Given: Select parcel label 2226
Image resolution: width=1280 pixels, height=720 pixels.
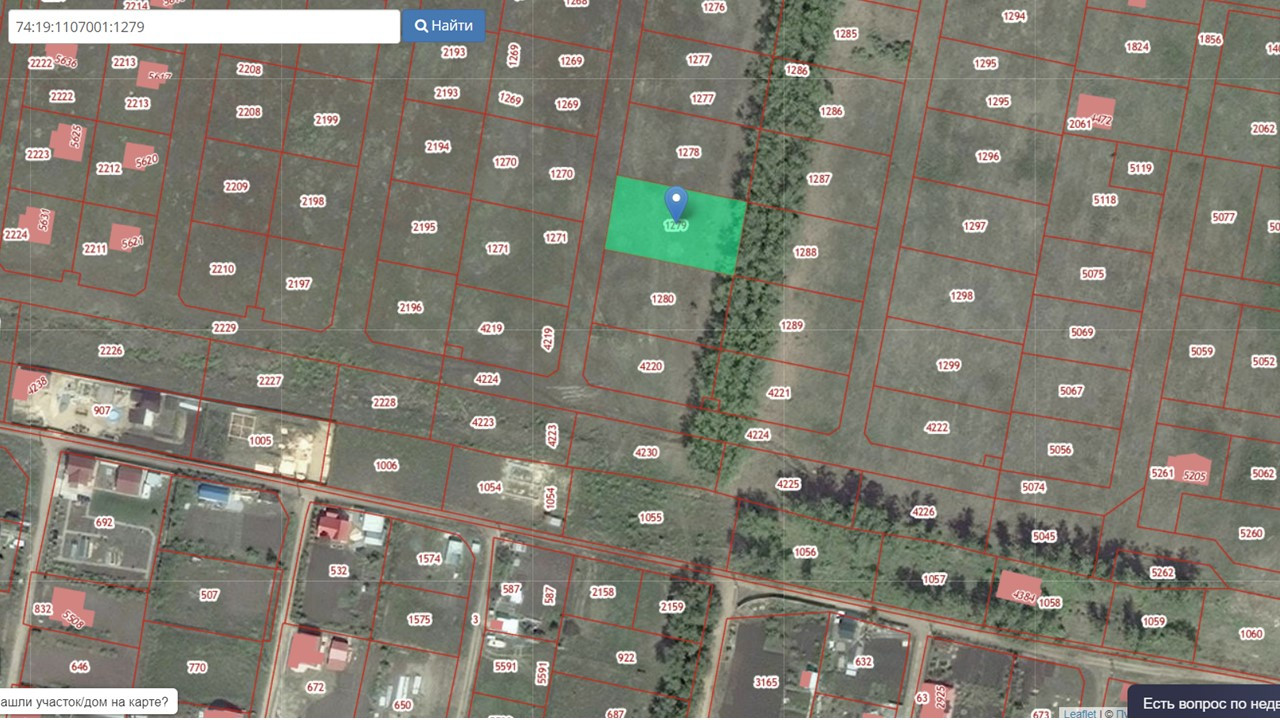Looking at the screenshot, I should (x=111, y=350).
